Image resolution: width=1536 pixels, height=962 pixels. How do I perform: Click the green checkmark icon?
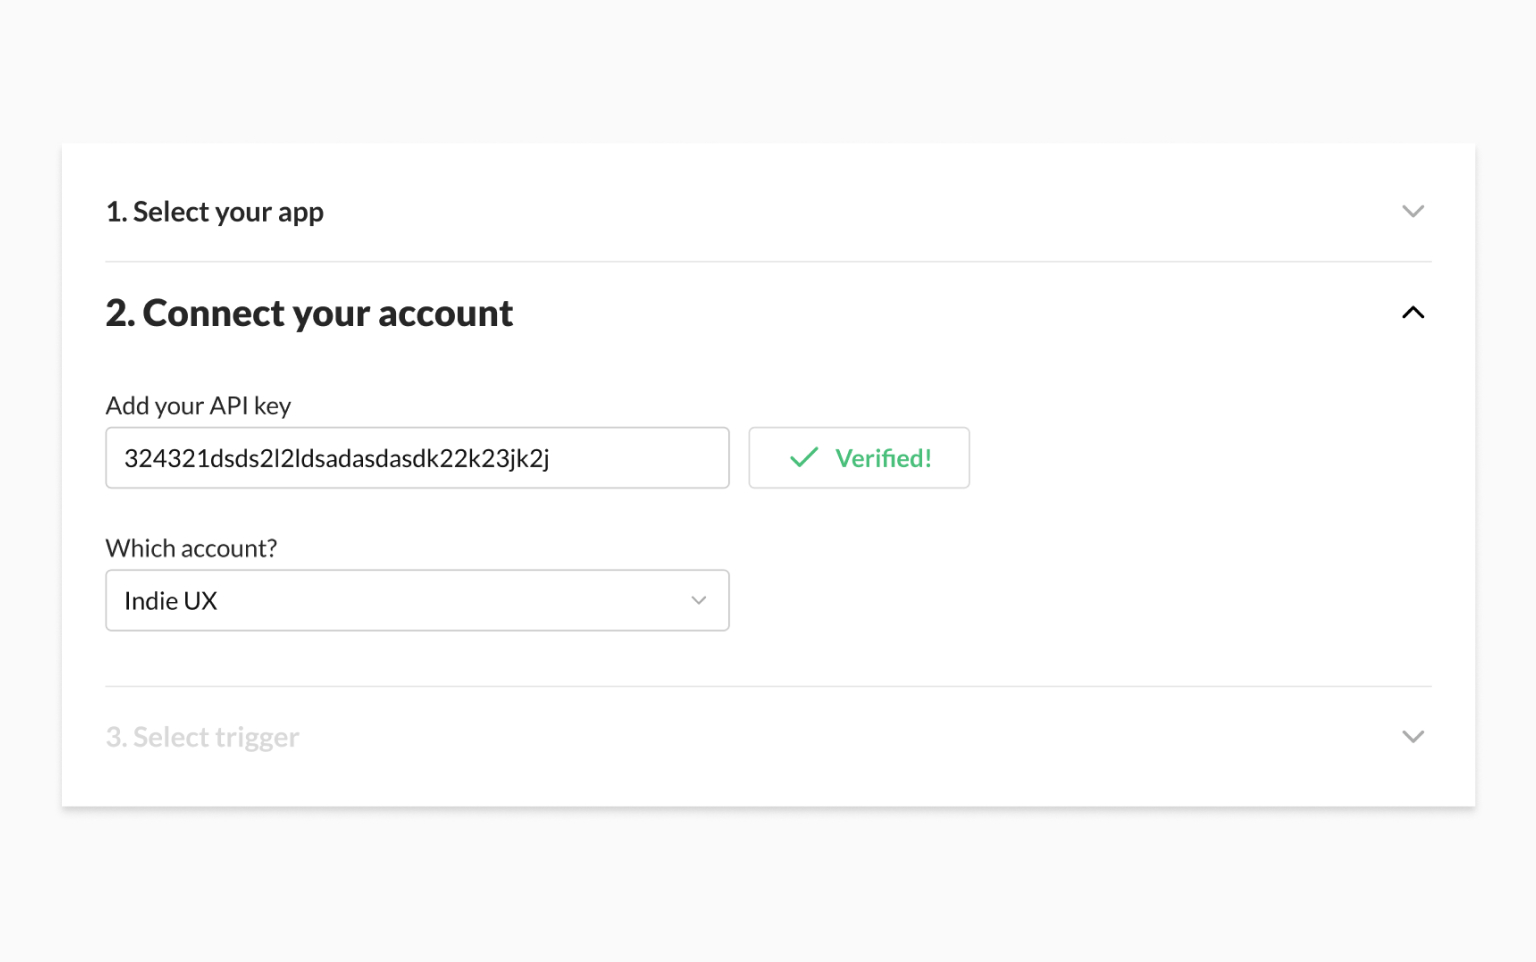pyautogui.click(x=804, y=458)
